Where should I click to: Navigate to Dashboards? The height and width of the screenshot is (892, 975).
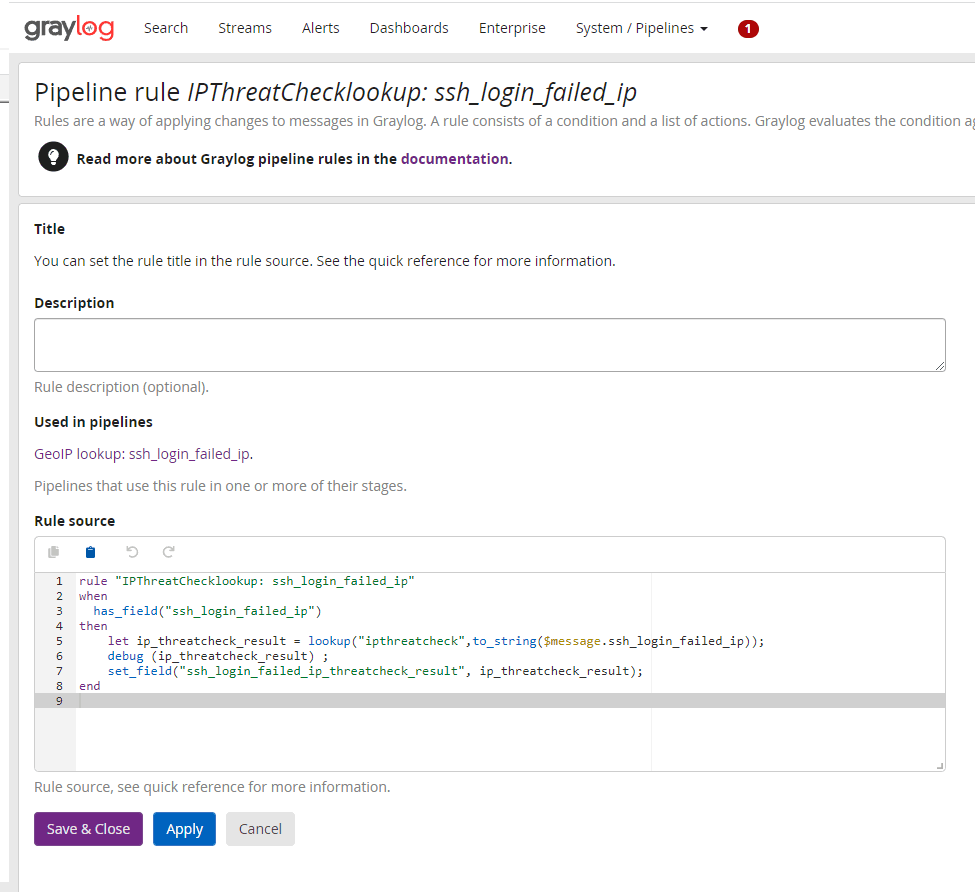coord(409,28)
